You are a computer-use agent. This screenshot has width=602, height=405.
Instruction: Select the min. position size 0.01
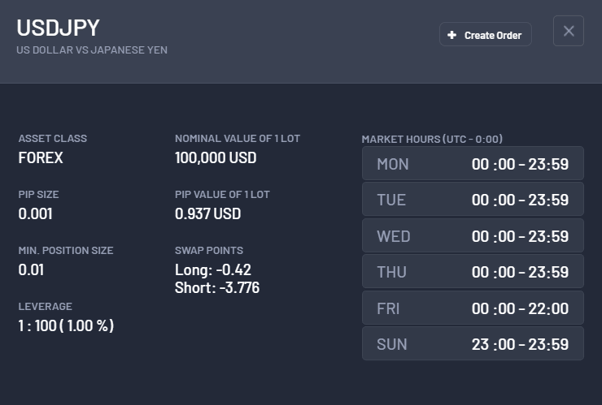click(x=32, y=270)
